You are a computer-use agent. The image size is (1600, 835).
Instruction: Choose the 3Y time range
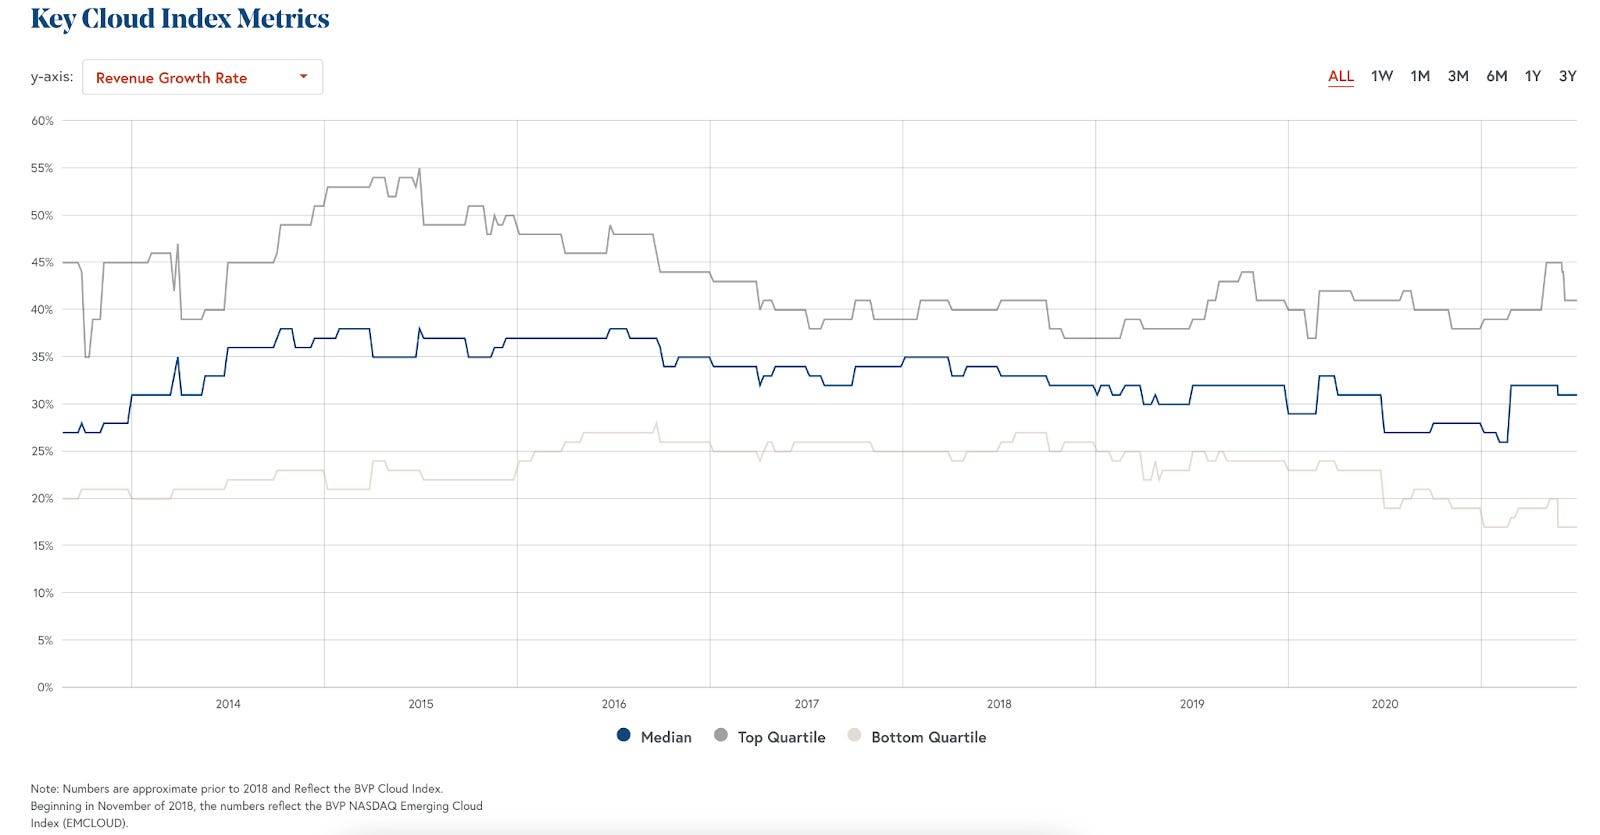[1568, 76]
